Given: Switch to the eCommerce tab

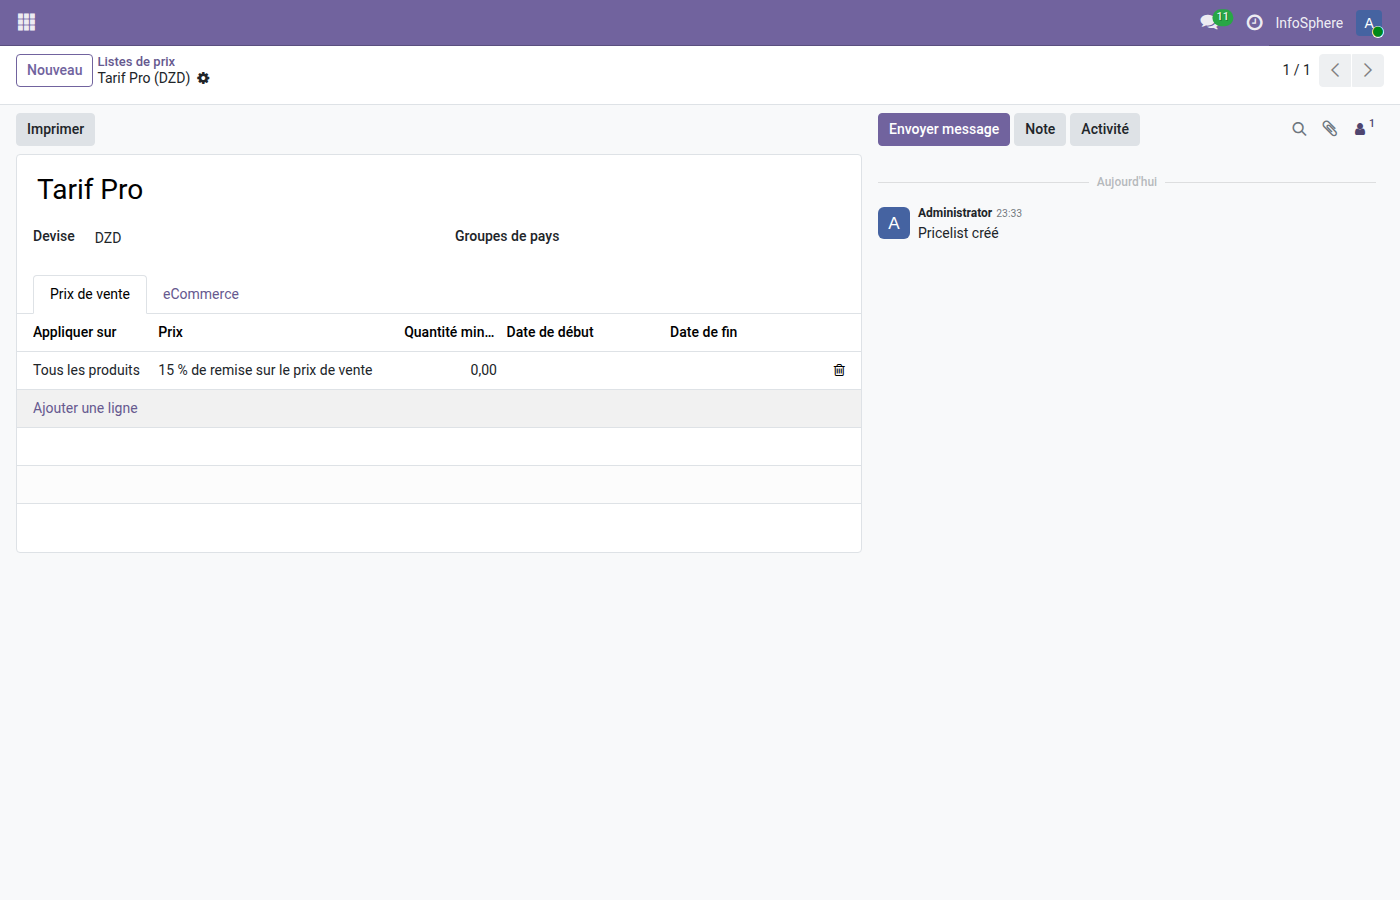Looking at the screenshot, I should pyautogui.click(x=200, y=294).
